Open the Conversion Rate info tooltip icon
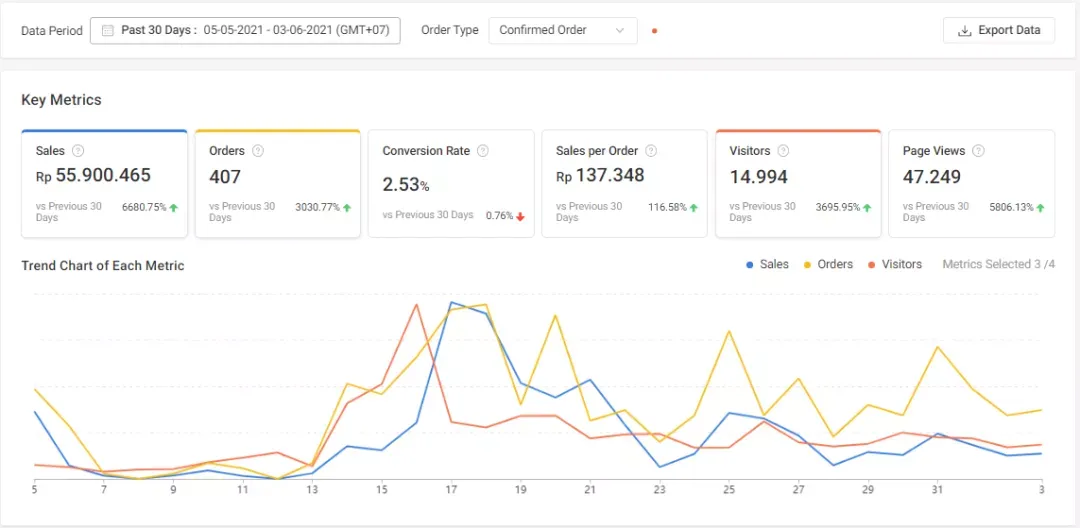Screen dimensions: 1080x528 pos(483,151)
